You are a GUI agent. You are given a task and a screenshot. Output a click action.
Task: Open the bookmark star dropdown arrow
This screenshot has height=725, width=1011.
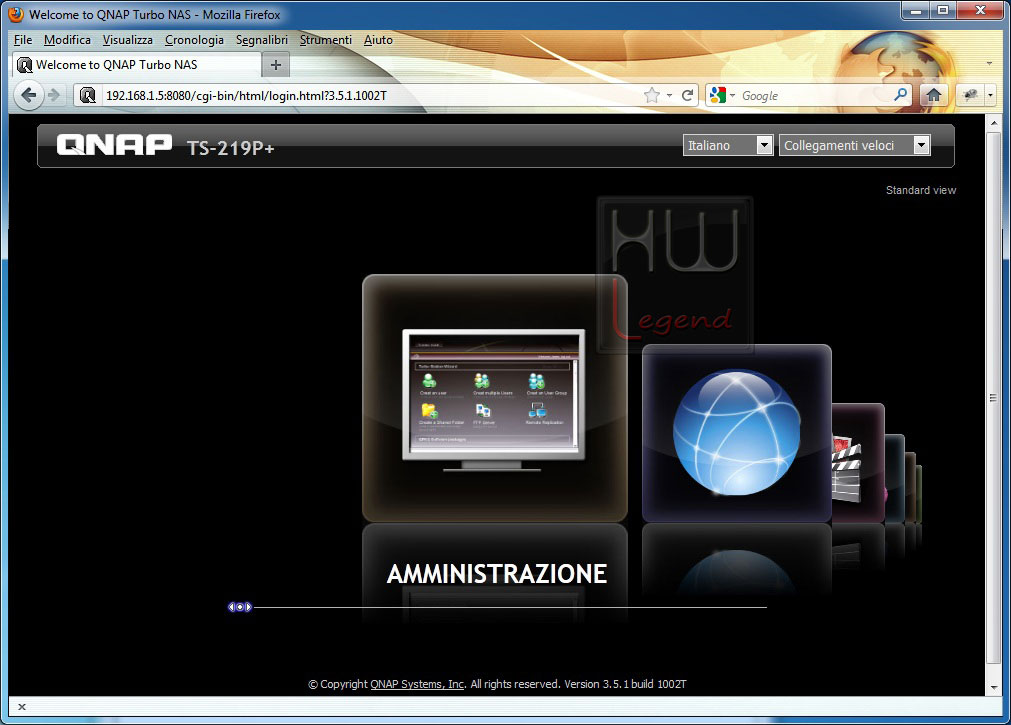(669, 95)
